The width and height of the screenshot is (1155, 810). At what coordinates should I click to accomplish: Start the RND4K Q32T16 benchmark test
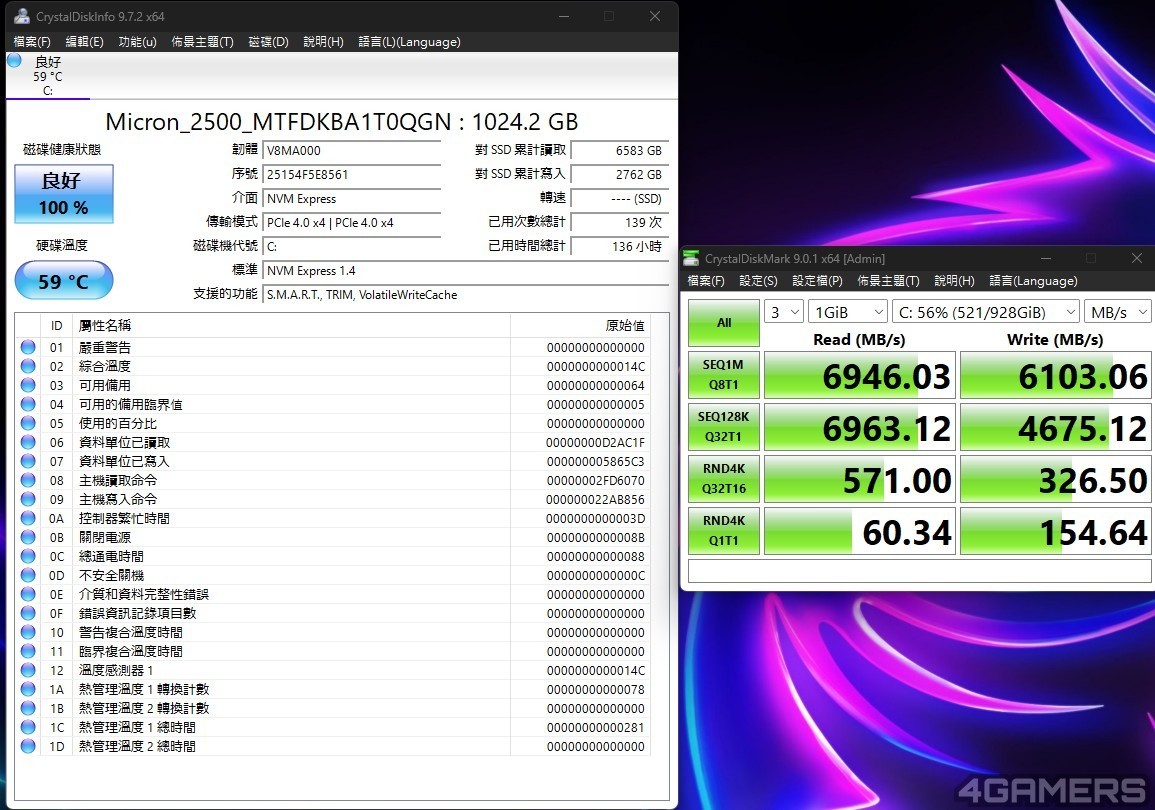pos(724,479)
